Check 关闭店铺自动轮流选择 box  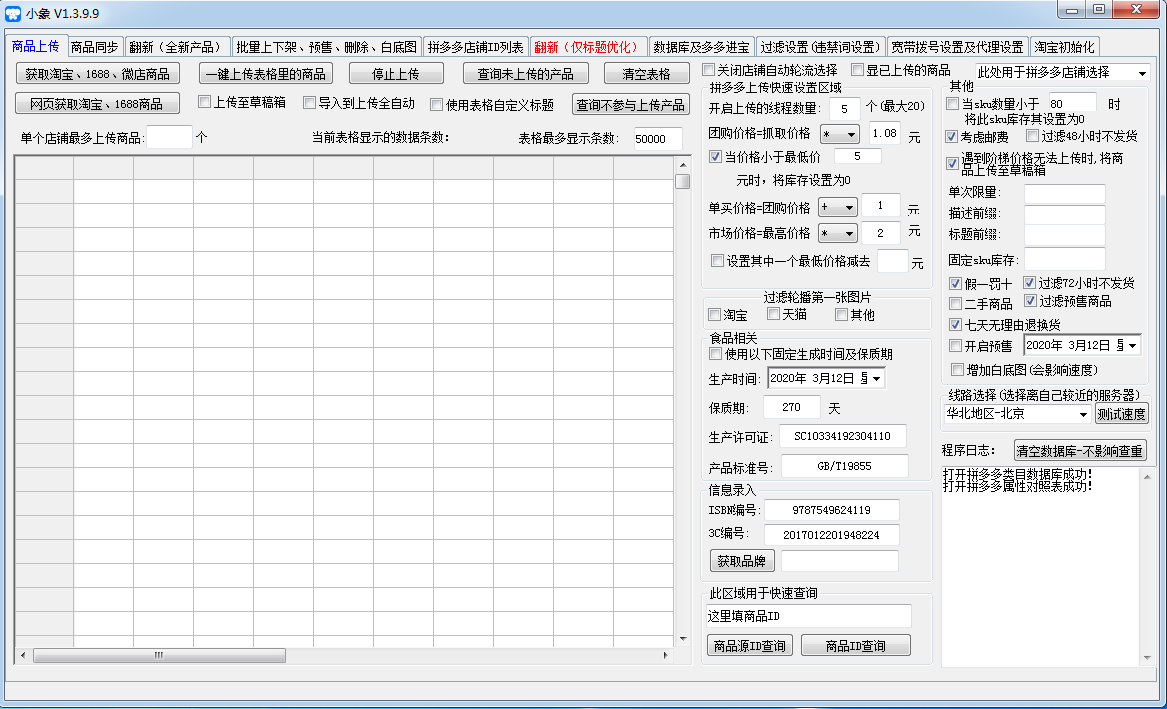709,70
